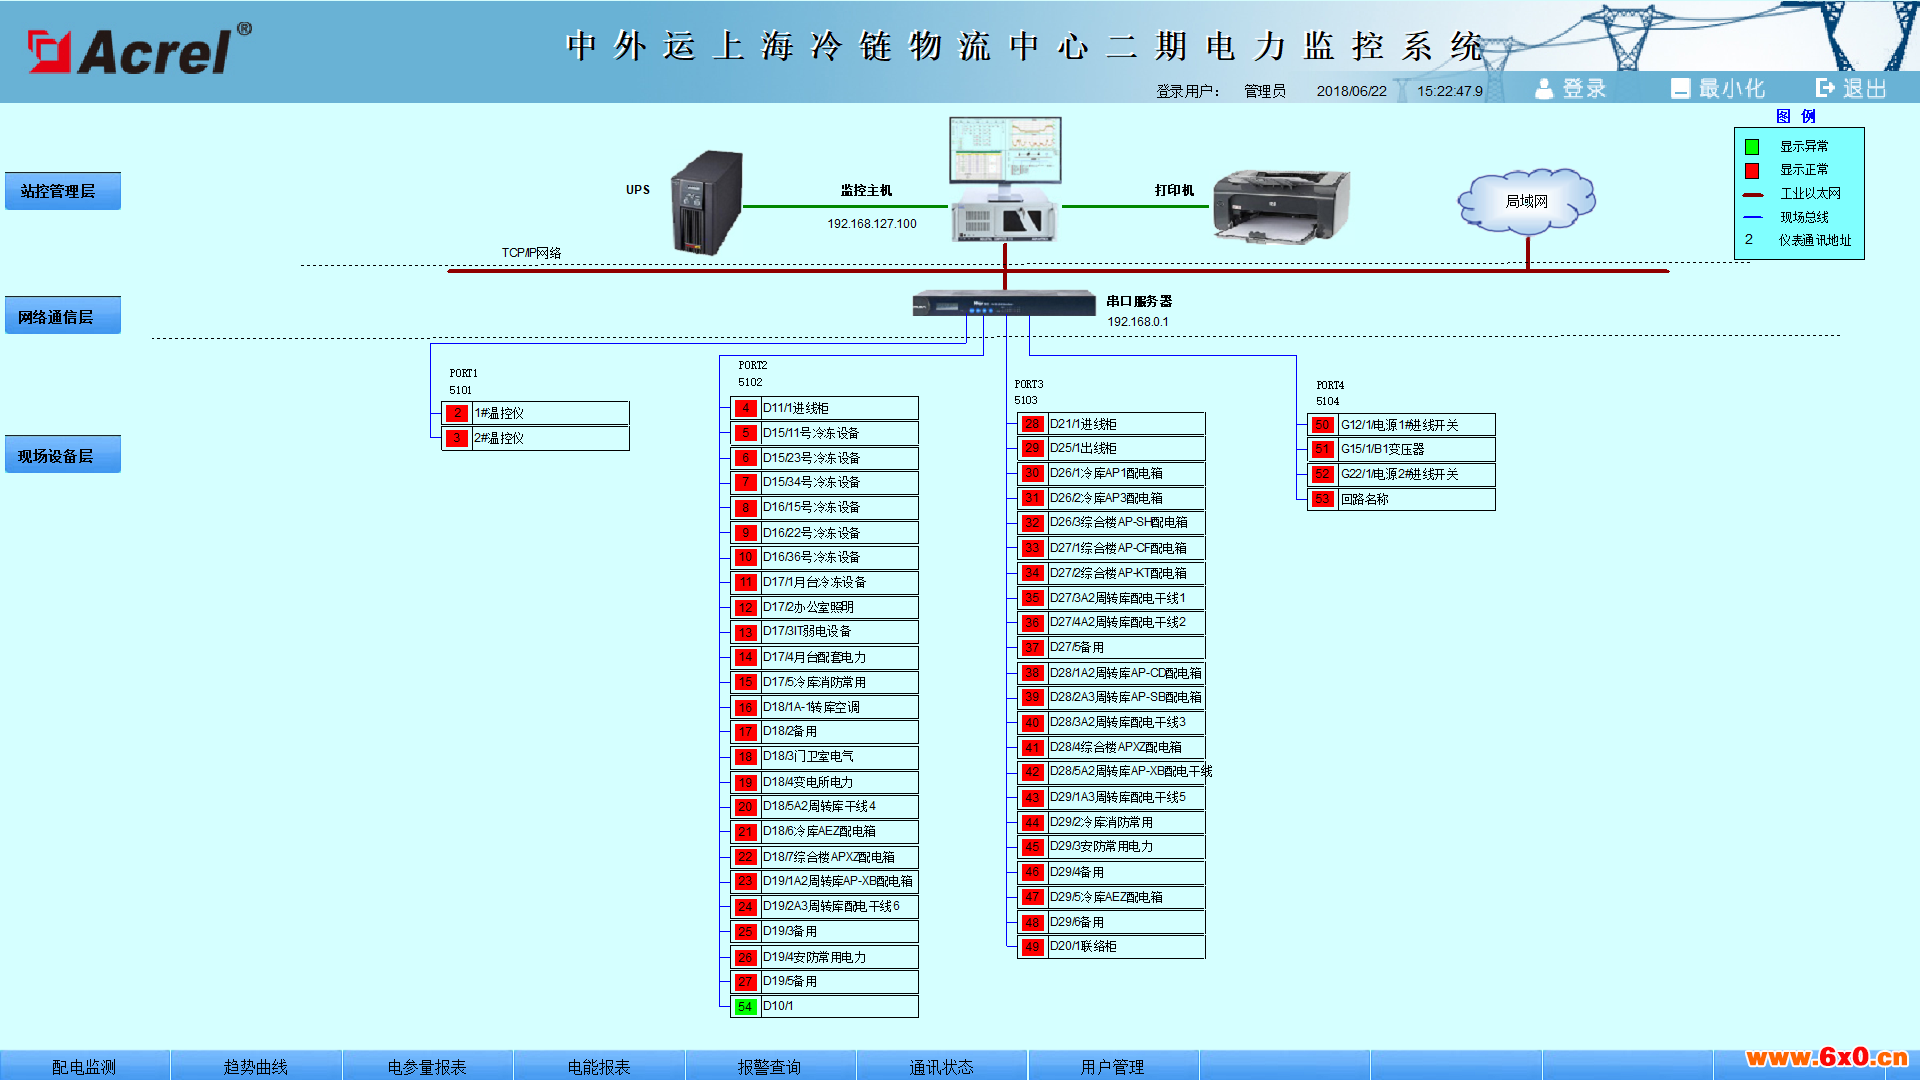The height and width of the screenshot is (1080, 1920).
Task: Click the 站控管理层 button
Action: tap(63, 191)
